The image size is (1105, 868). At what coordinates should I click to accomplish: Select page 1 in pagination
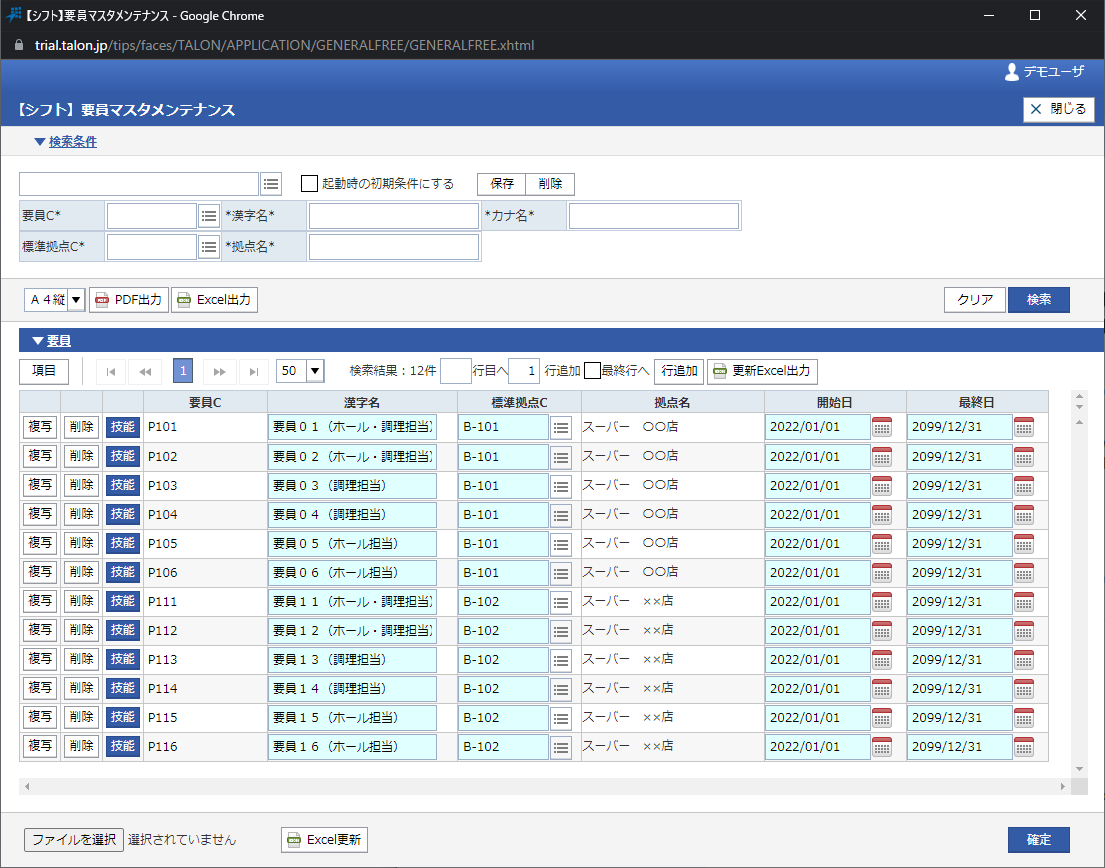coord(183,371)
